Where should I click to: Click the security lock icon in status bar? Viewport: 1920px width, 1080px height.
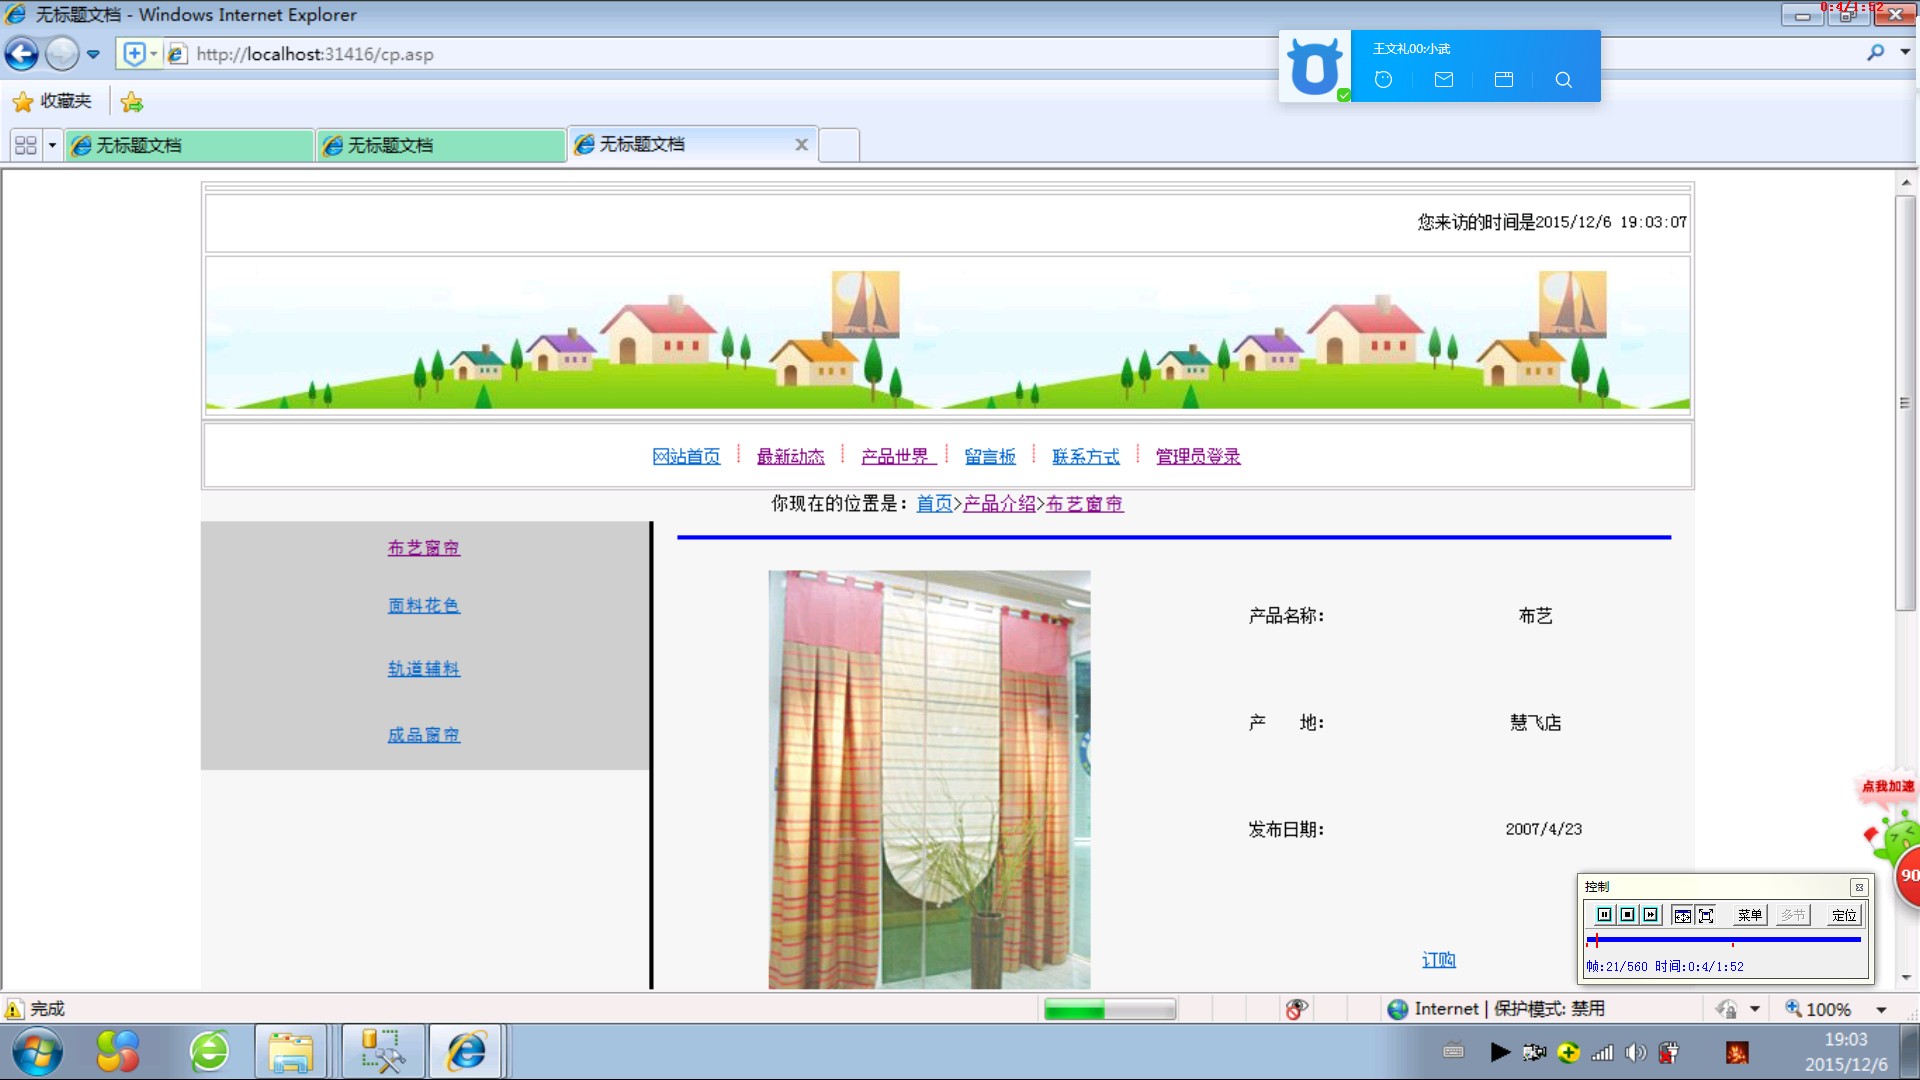[x=1726, y=1009]
